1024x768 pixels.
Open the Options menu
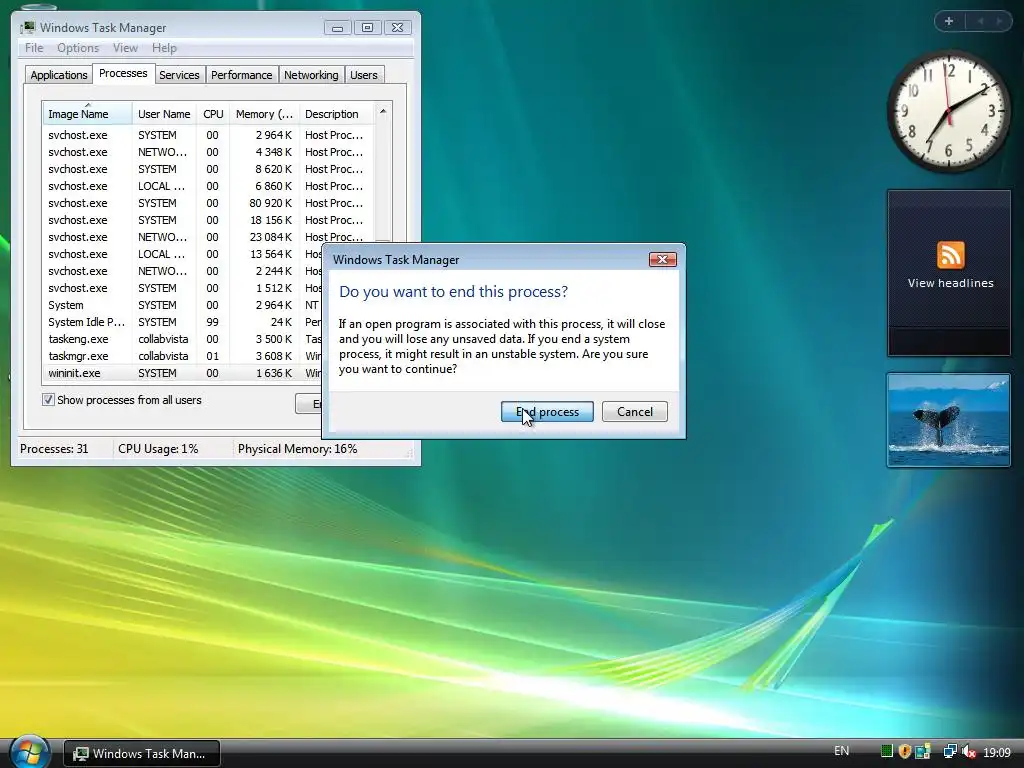tap(78, 48)
